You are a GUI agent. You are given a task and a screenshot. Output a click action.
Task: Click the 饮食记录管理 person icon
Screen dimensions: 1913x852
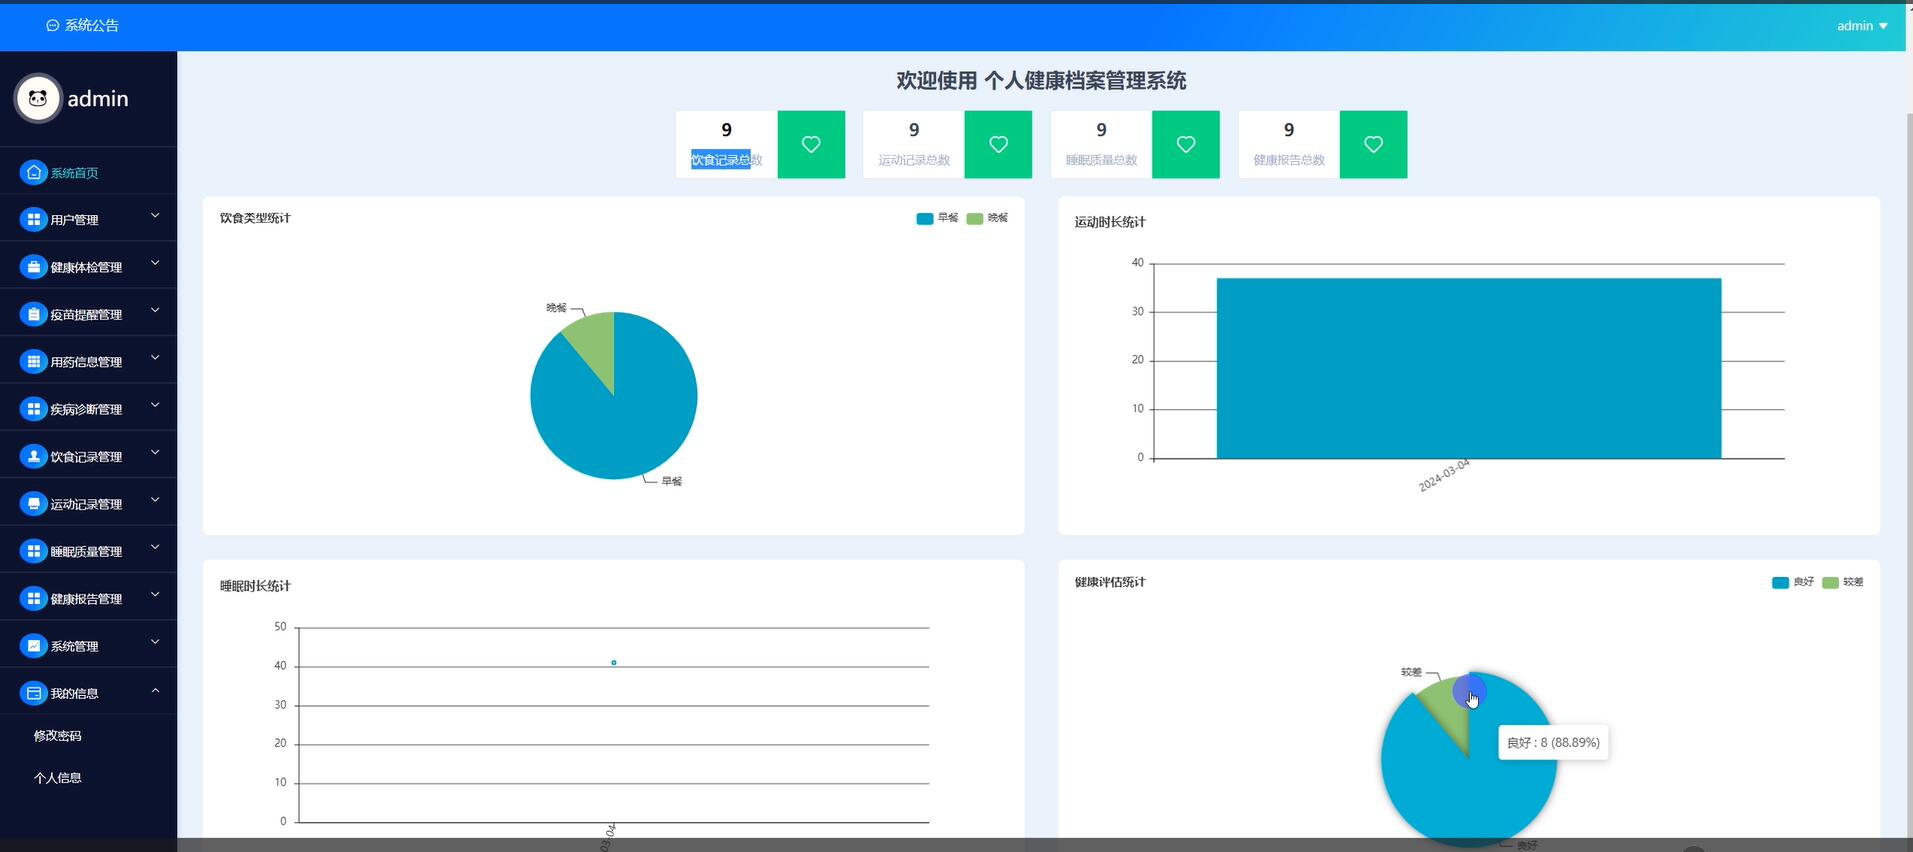coord(34,456)
